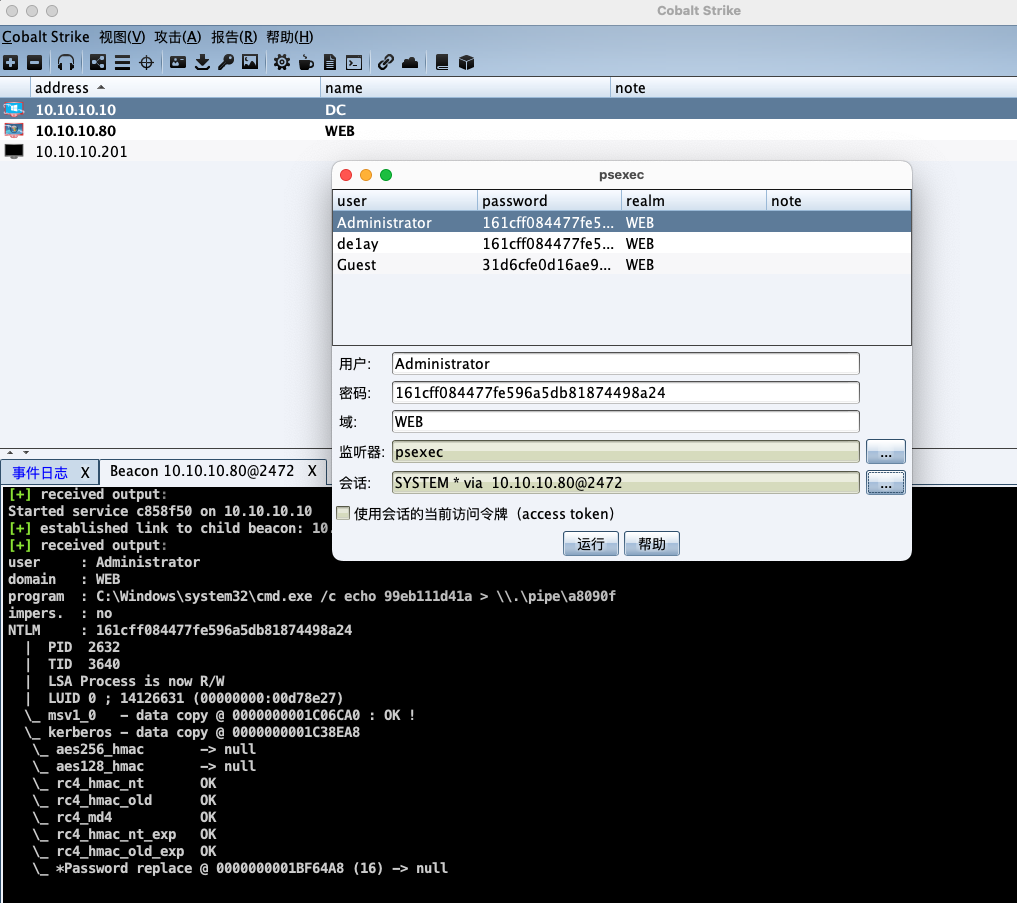Viewport: 1017px width, 903px height.
Task: Click the 密码 hash input field
Action: coord(625,392)
